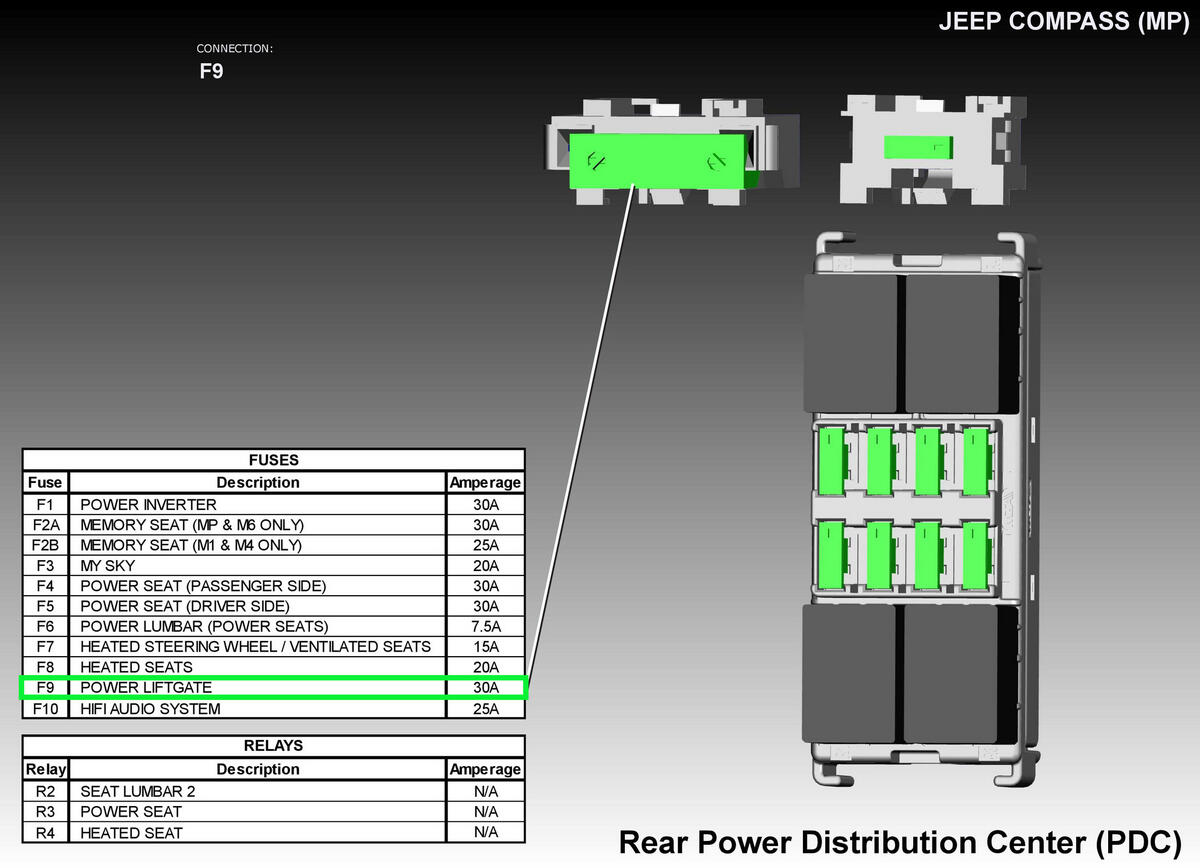Click the large green F9 fuse close-up
This screenshot has width=1200, height=868.
click(658, 160)
